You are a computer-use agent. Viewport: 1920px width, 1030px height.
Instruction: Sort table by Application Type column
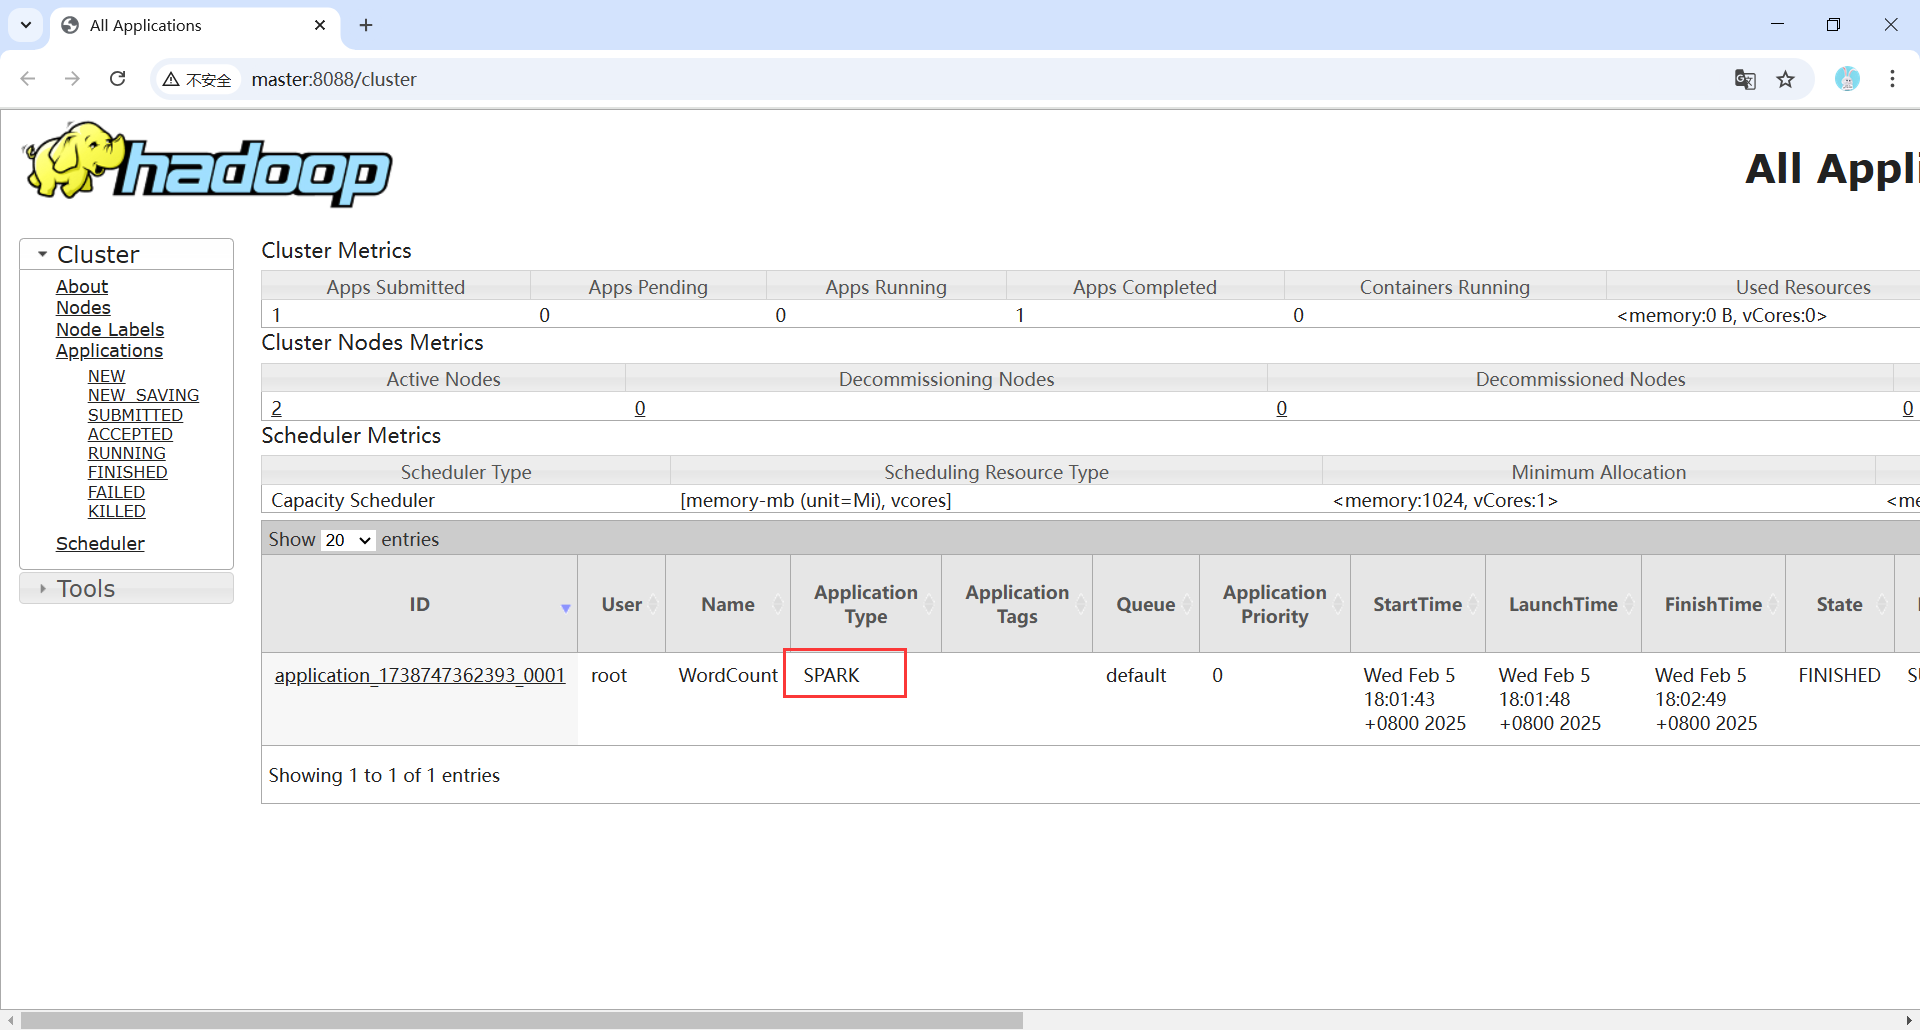(x=866, y=604)
